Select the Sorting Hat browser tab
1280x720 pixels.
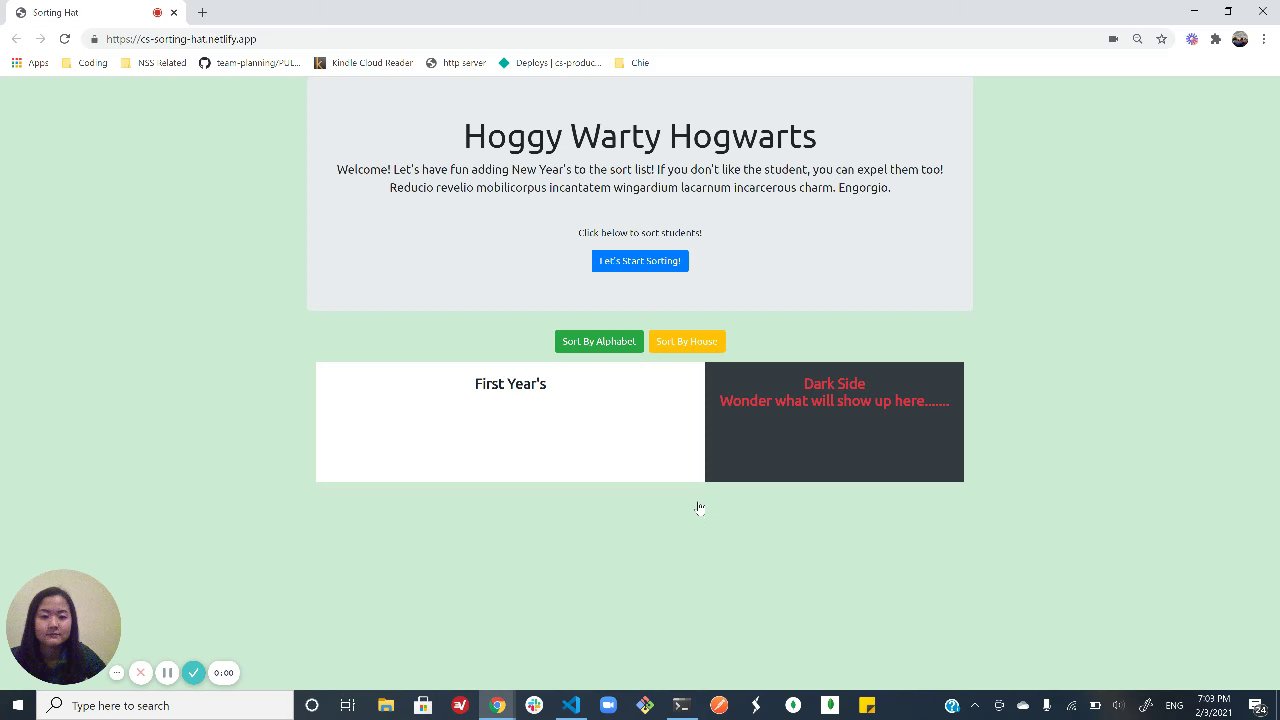(95, 13)
